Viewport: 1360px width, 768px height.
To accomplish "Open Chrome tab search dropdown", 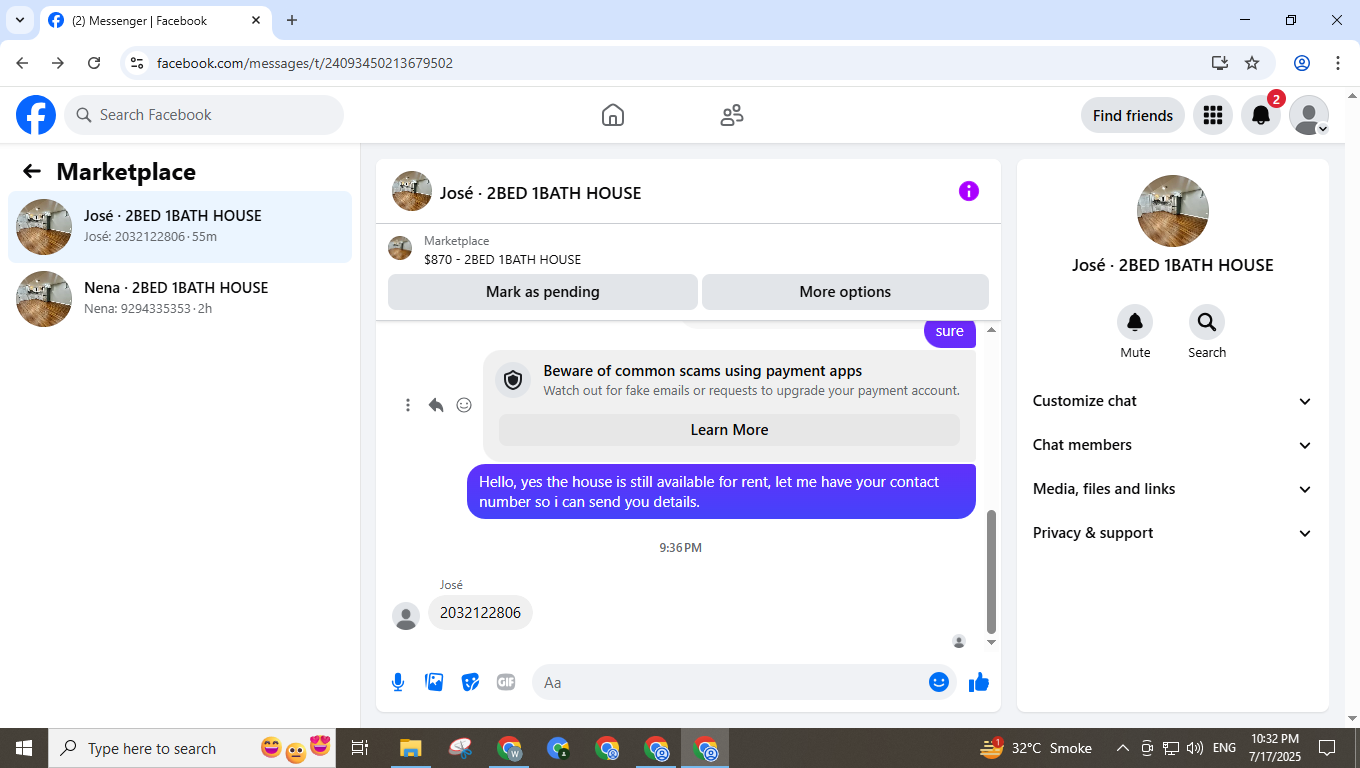I will point(20,20).
